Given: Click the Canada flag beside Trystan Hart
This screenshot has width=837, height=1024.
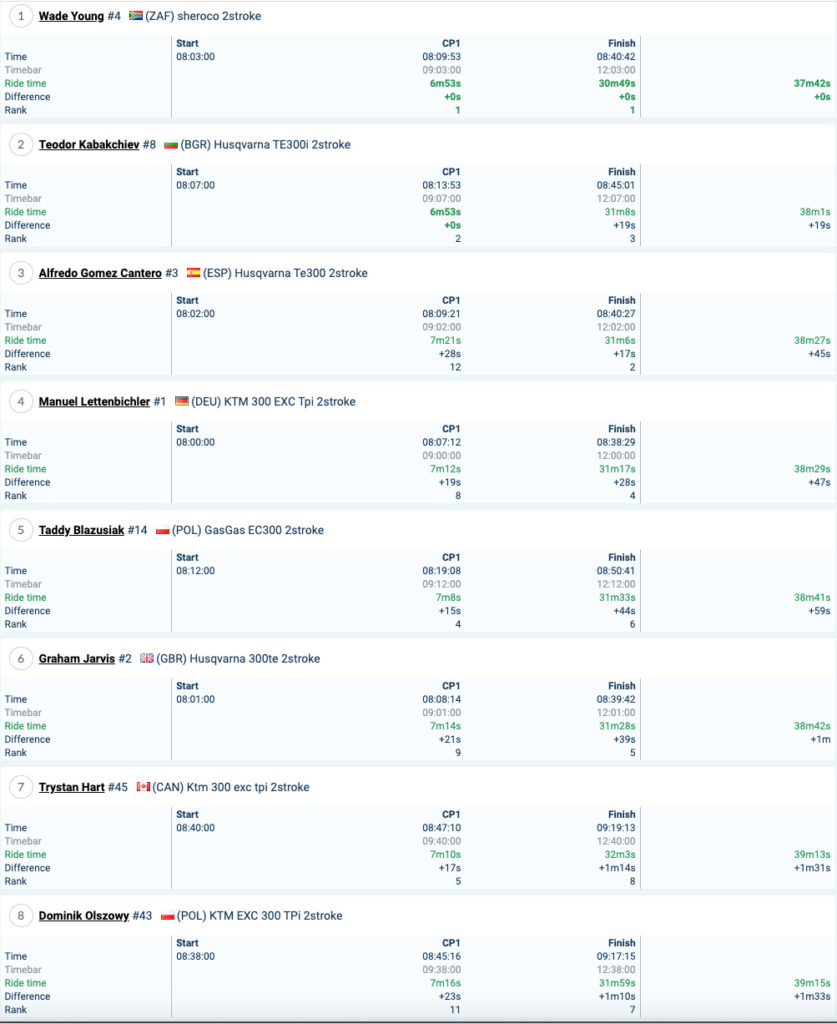Looking at the screenshot, I should click(143, 787).
